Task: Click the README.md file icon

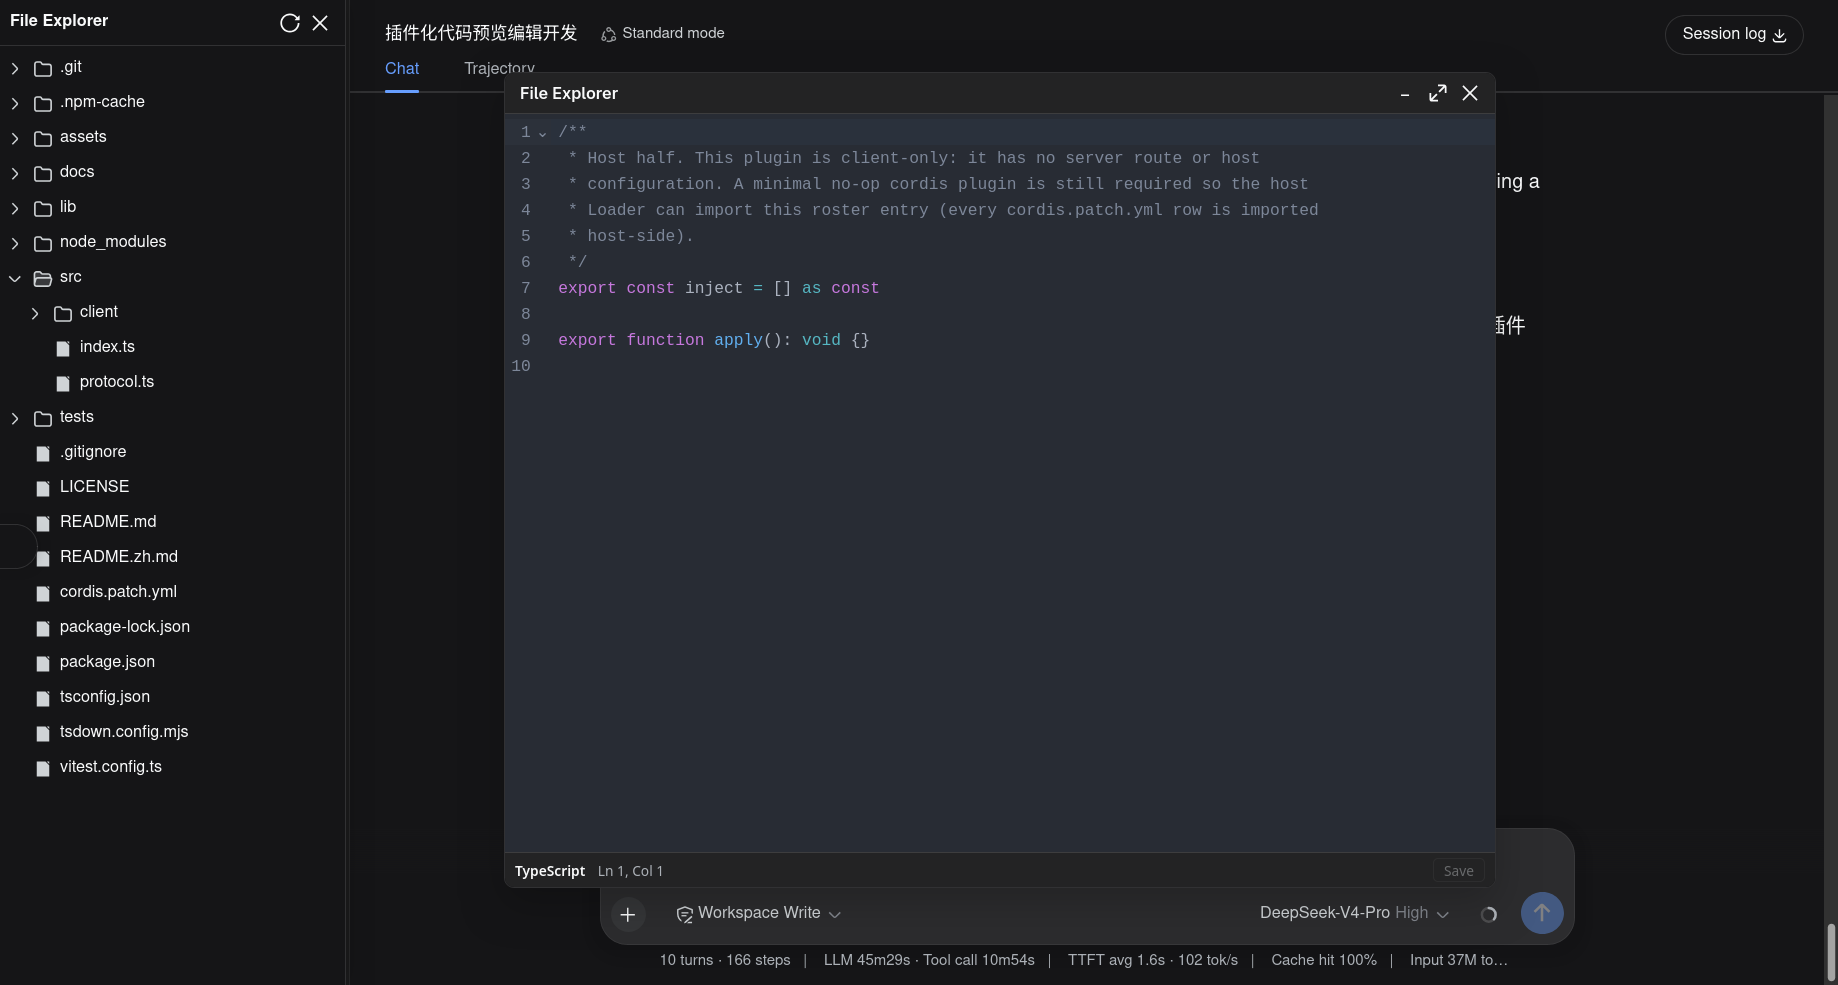Action: click(x=43, y=524)
